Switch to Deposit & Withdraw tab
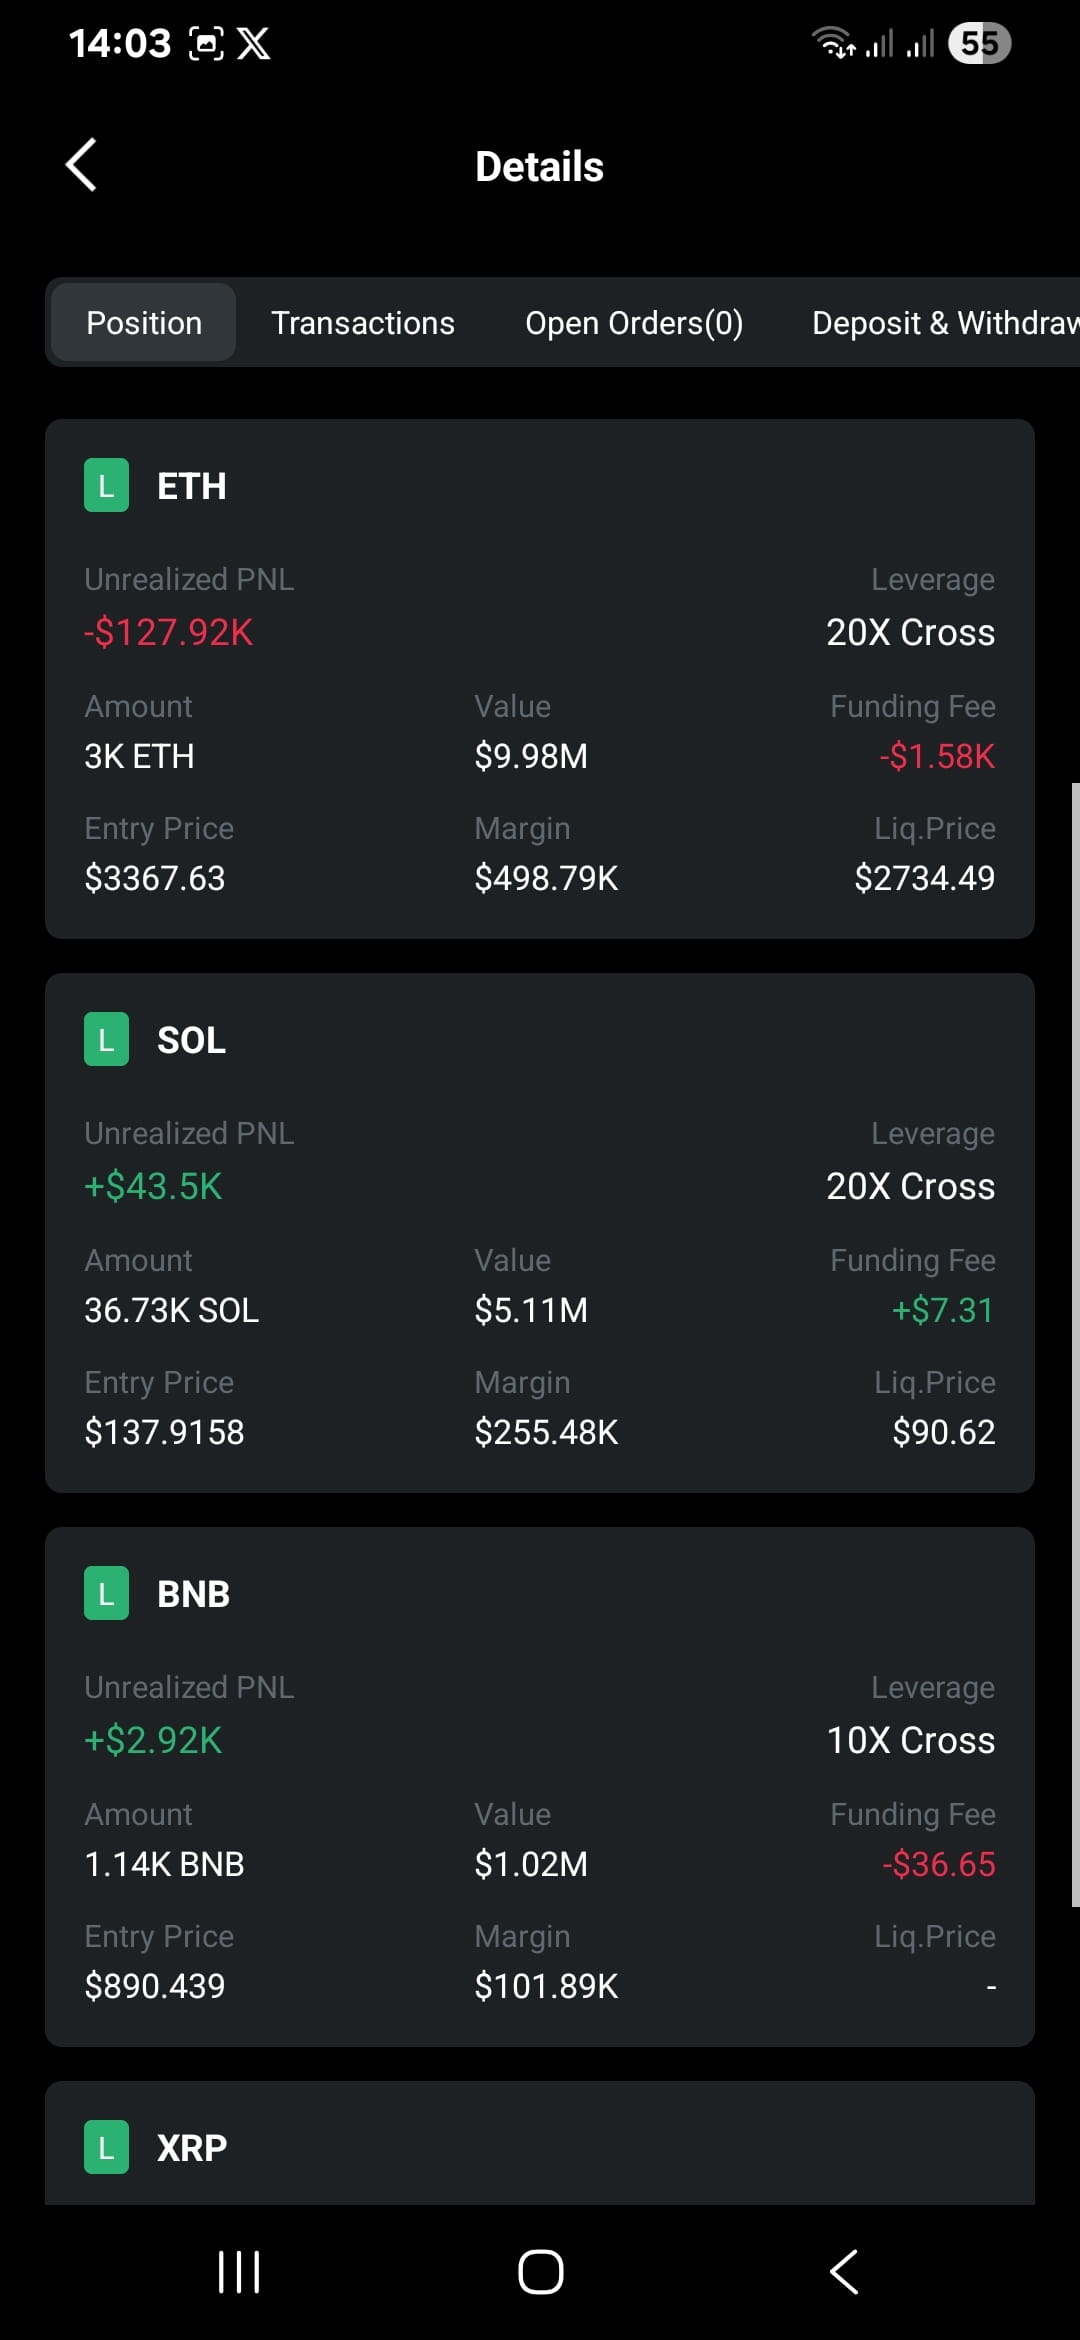Viewport: 1080px width, 2340px height. [945, 322]
